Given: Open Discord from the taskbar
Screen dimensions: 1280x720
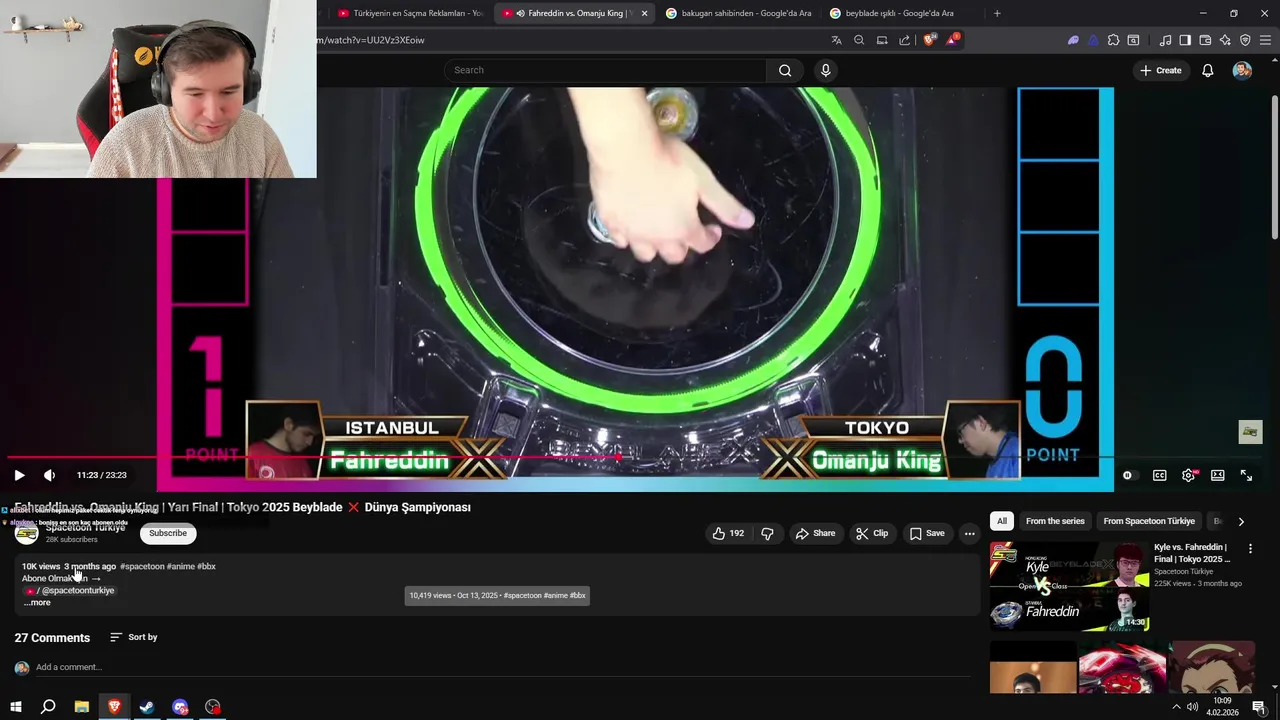Looking at the screenshot, I should [180, 707].
